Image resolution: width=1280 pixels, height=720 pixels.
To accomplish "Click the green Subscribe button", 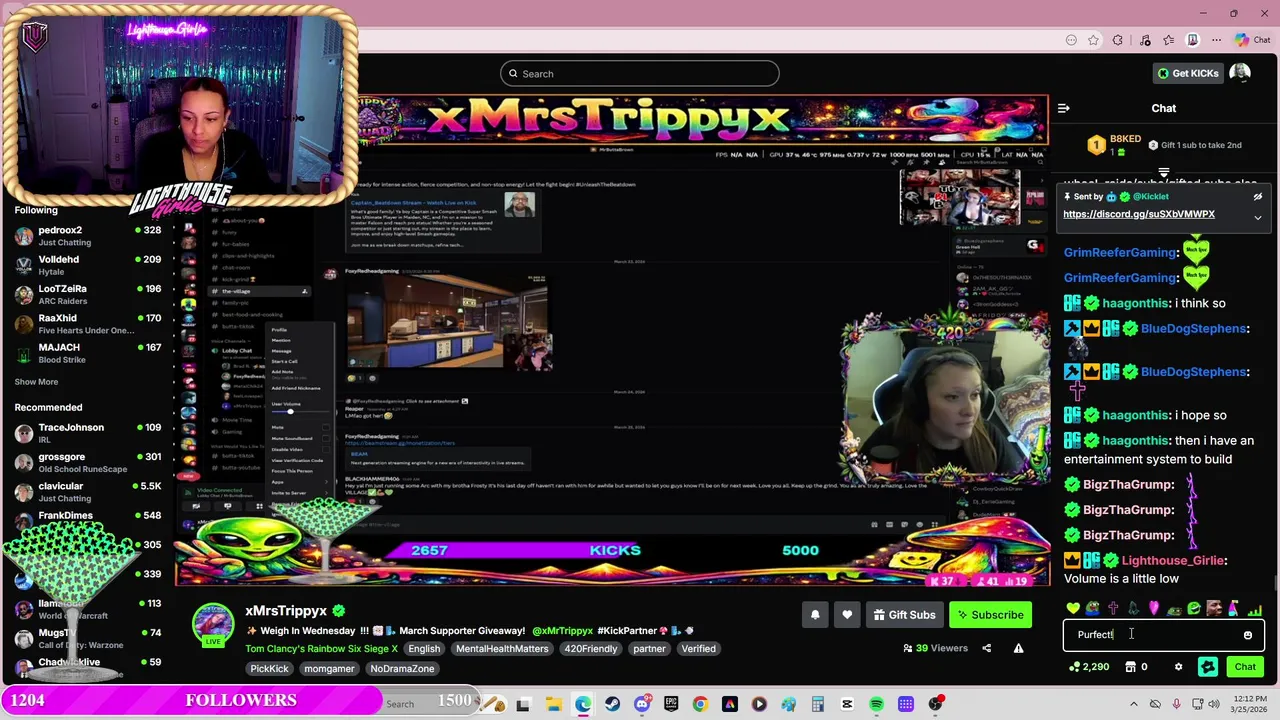I will (990, 615).
